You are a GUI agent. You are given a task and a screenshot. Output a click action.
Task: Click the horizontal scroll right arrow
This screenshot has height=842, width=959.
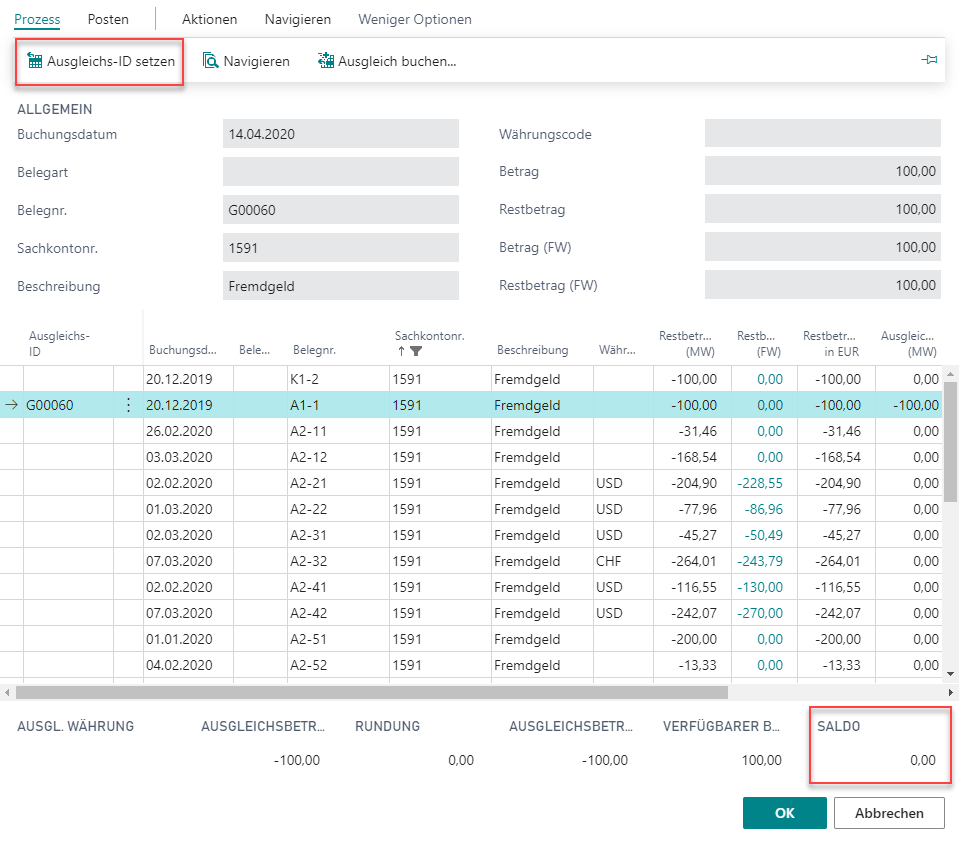point(950,693)
